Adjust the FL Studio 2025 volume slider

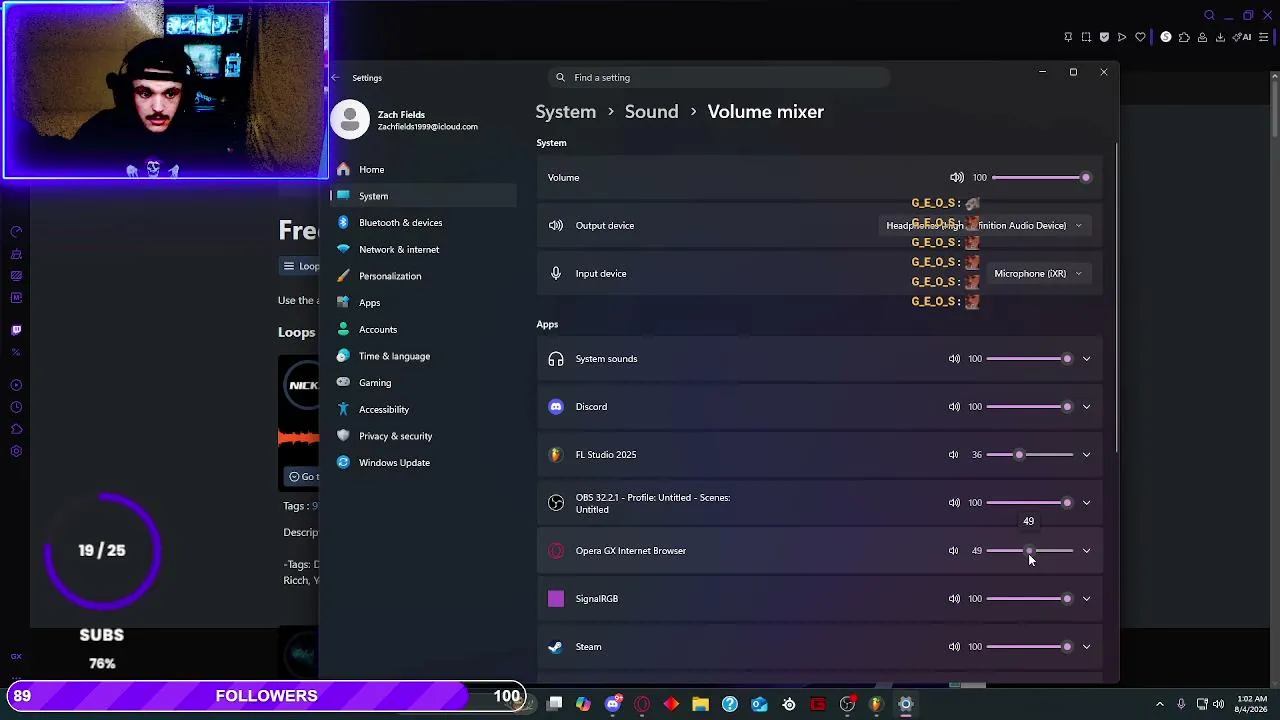[1030, 455]
